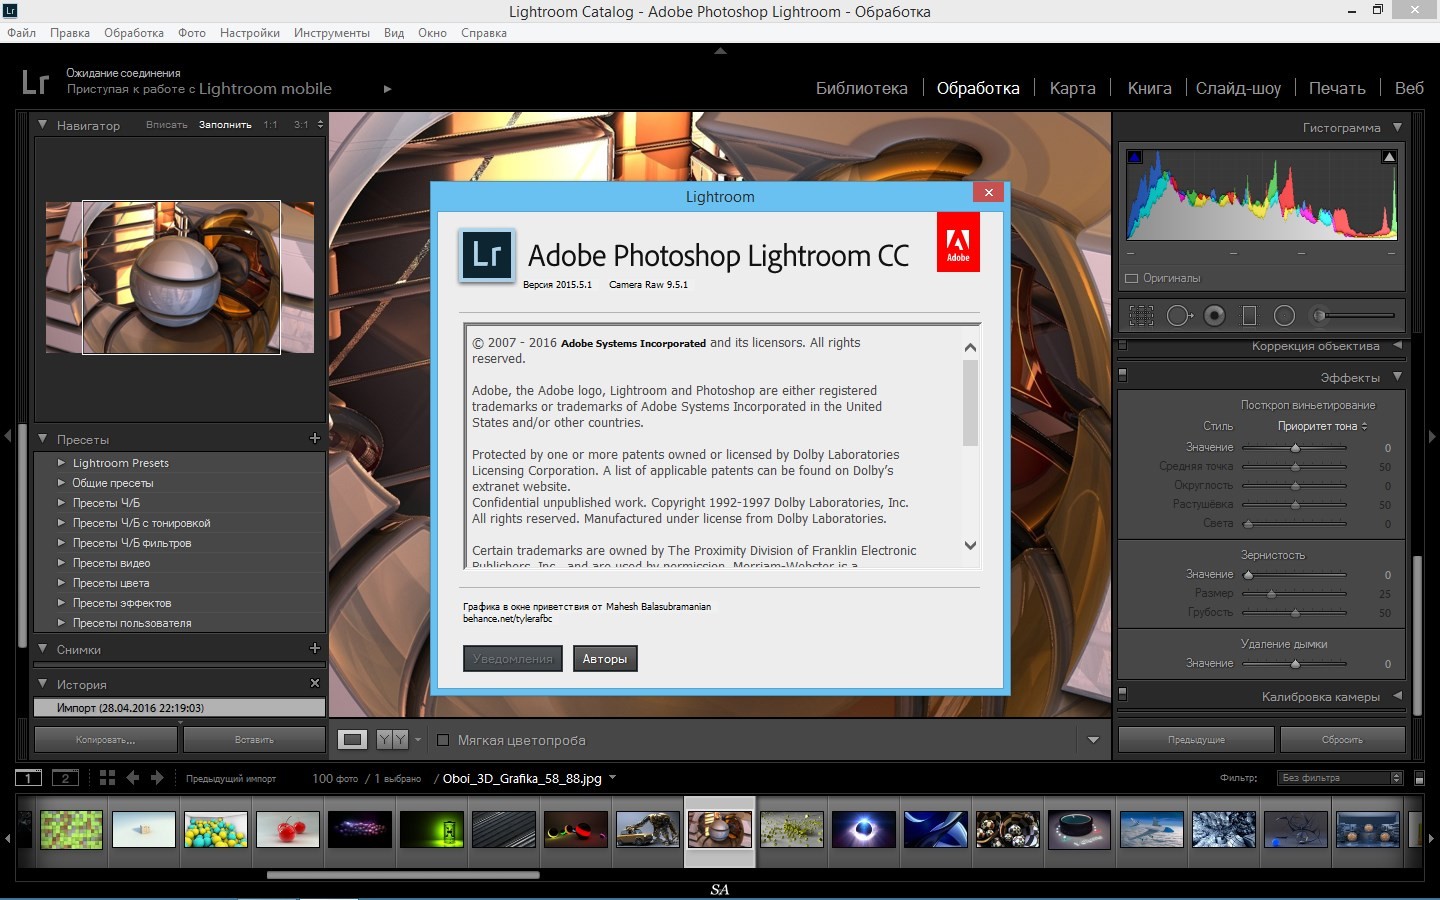Screen dimensions: 1440x900
Task: Open the Без фильтра filter dropdown
Action: point(1340,778)
